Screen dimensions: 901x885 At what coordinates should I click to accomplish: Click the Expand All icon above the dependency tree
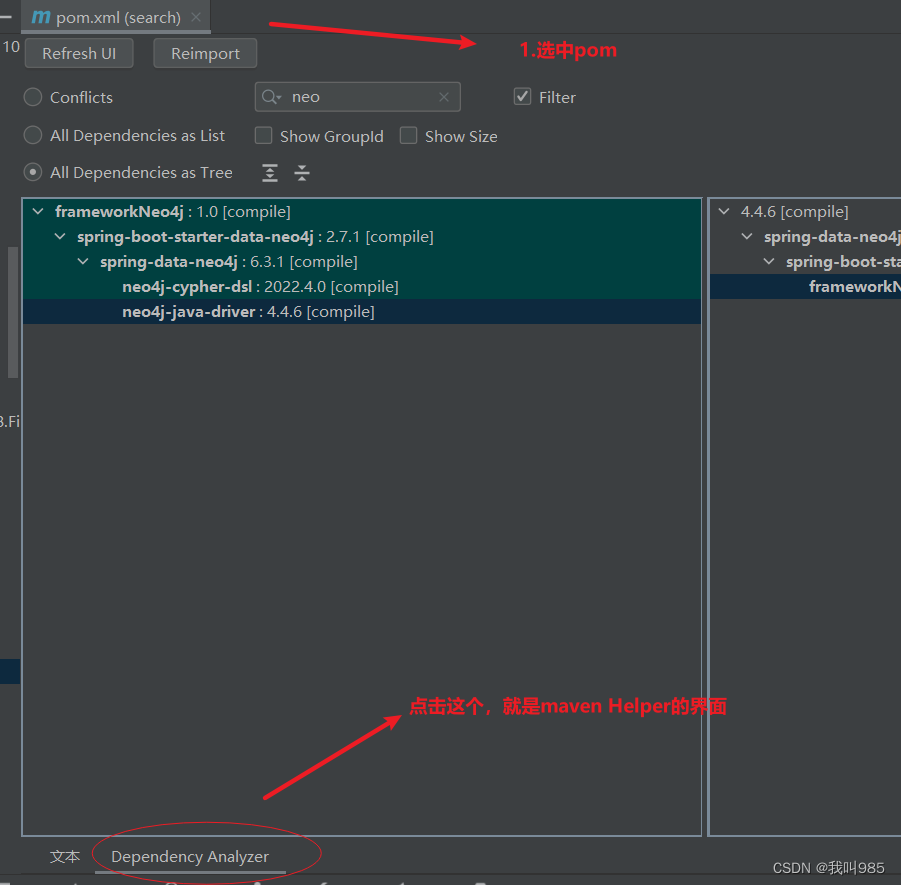pos(269,172)
